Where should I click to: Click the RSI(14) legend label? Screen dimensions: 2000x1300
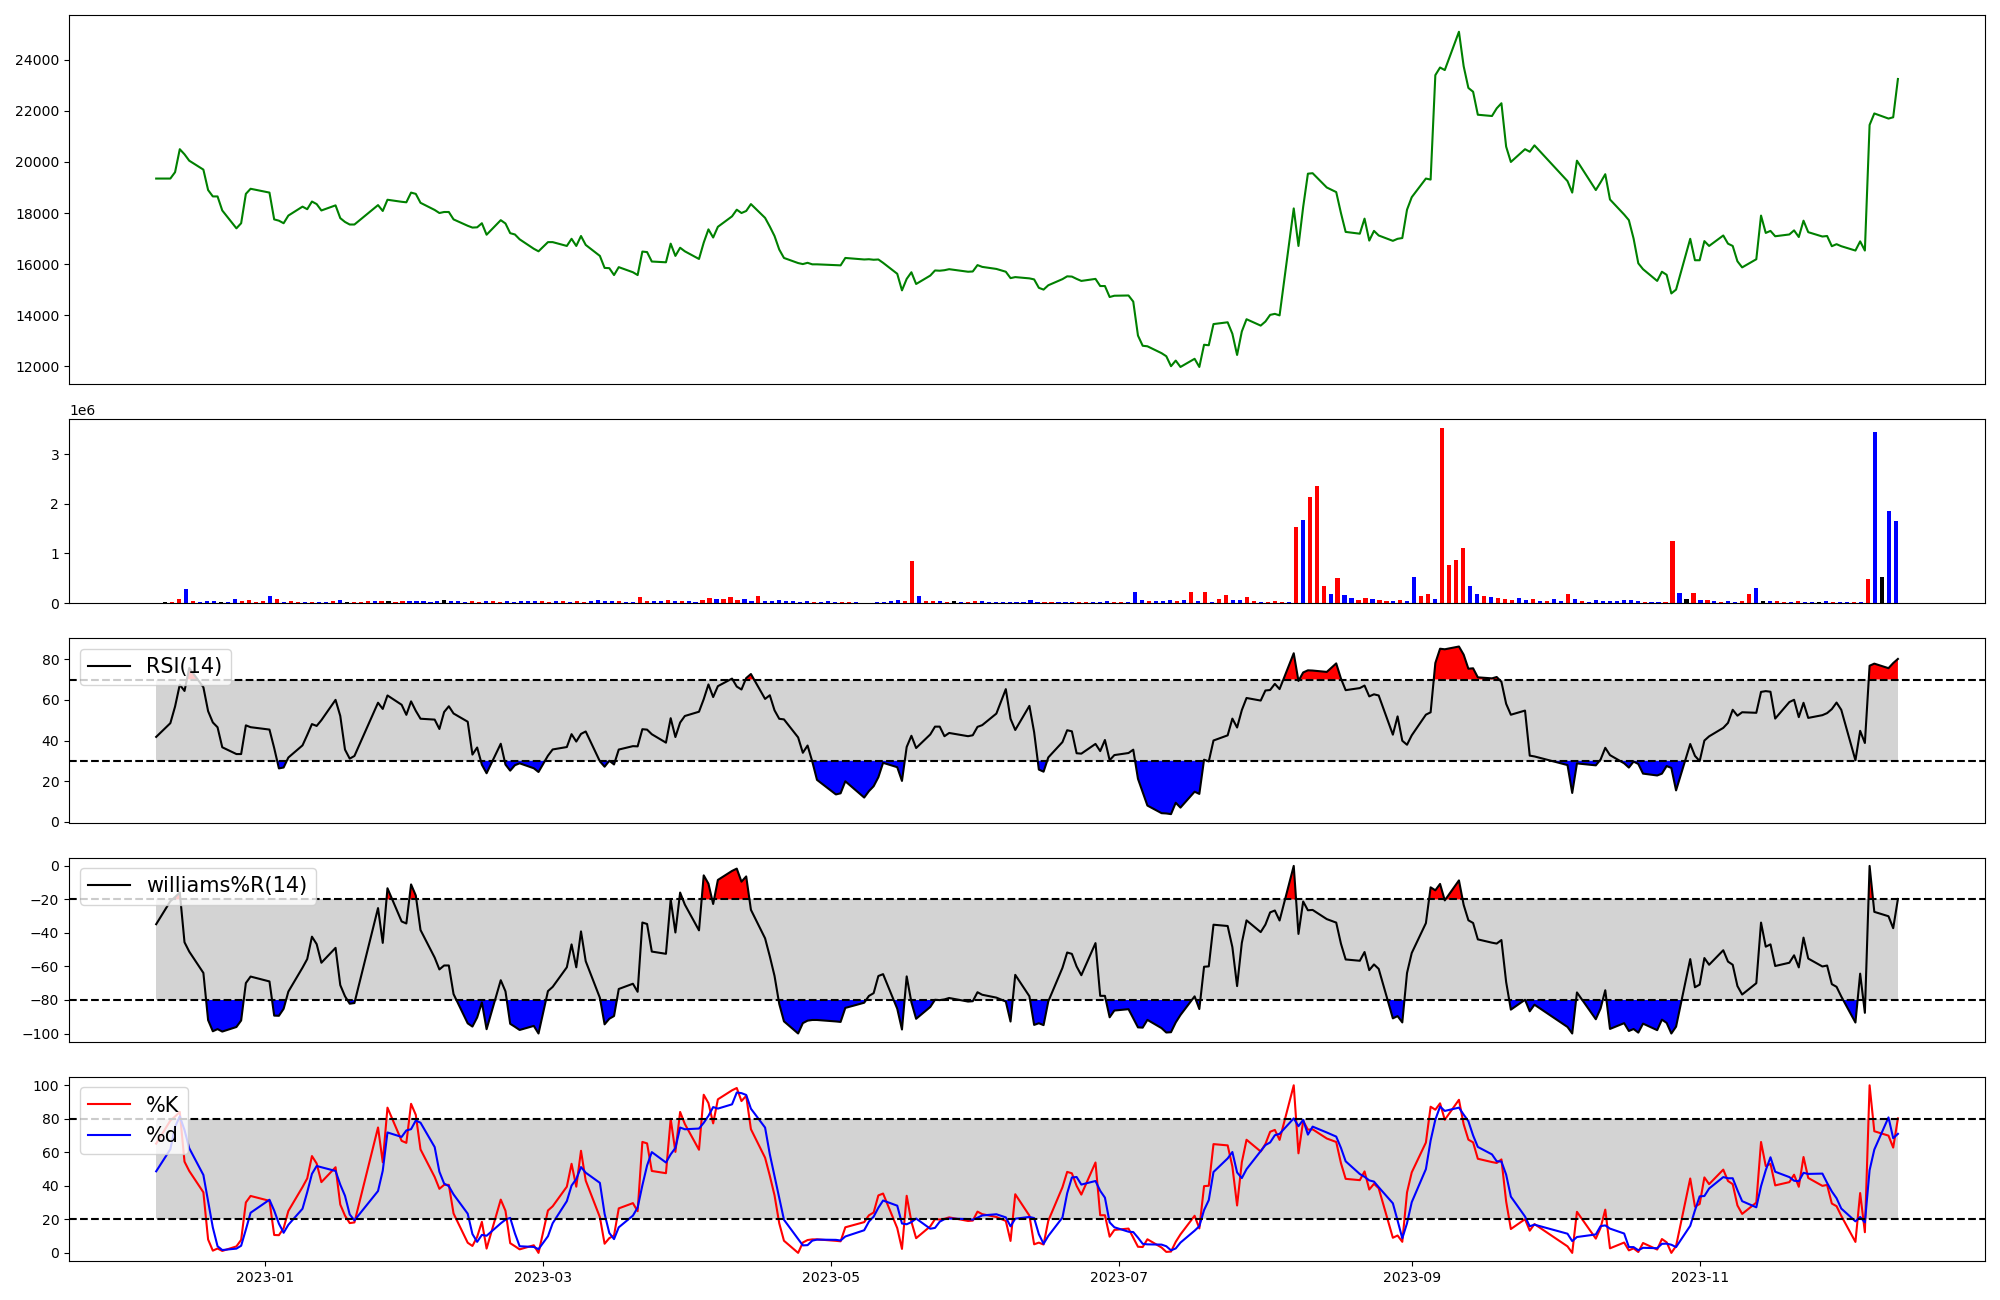coord(184,666)
